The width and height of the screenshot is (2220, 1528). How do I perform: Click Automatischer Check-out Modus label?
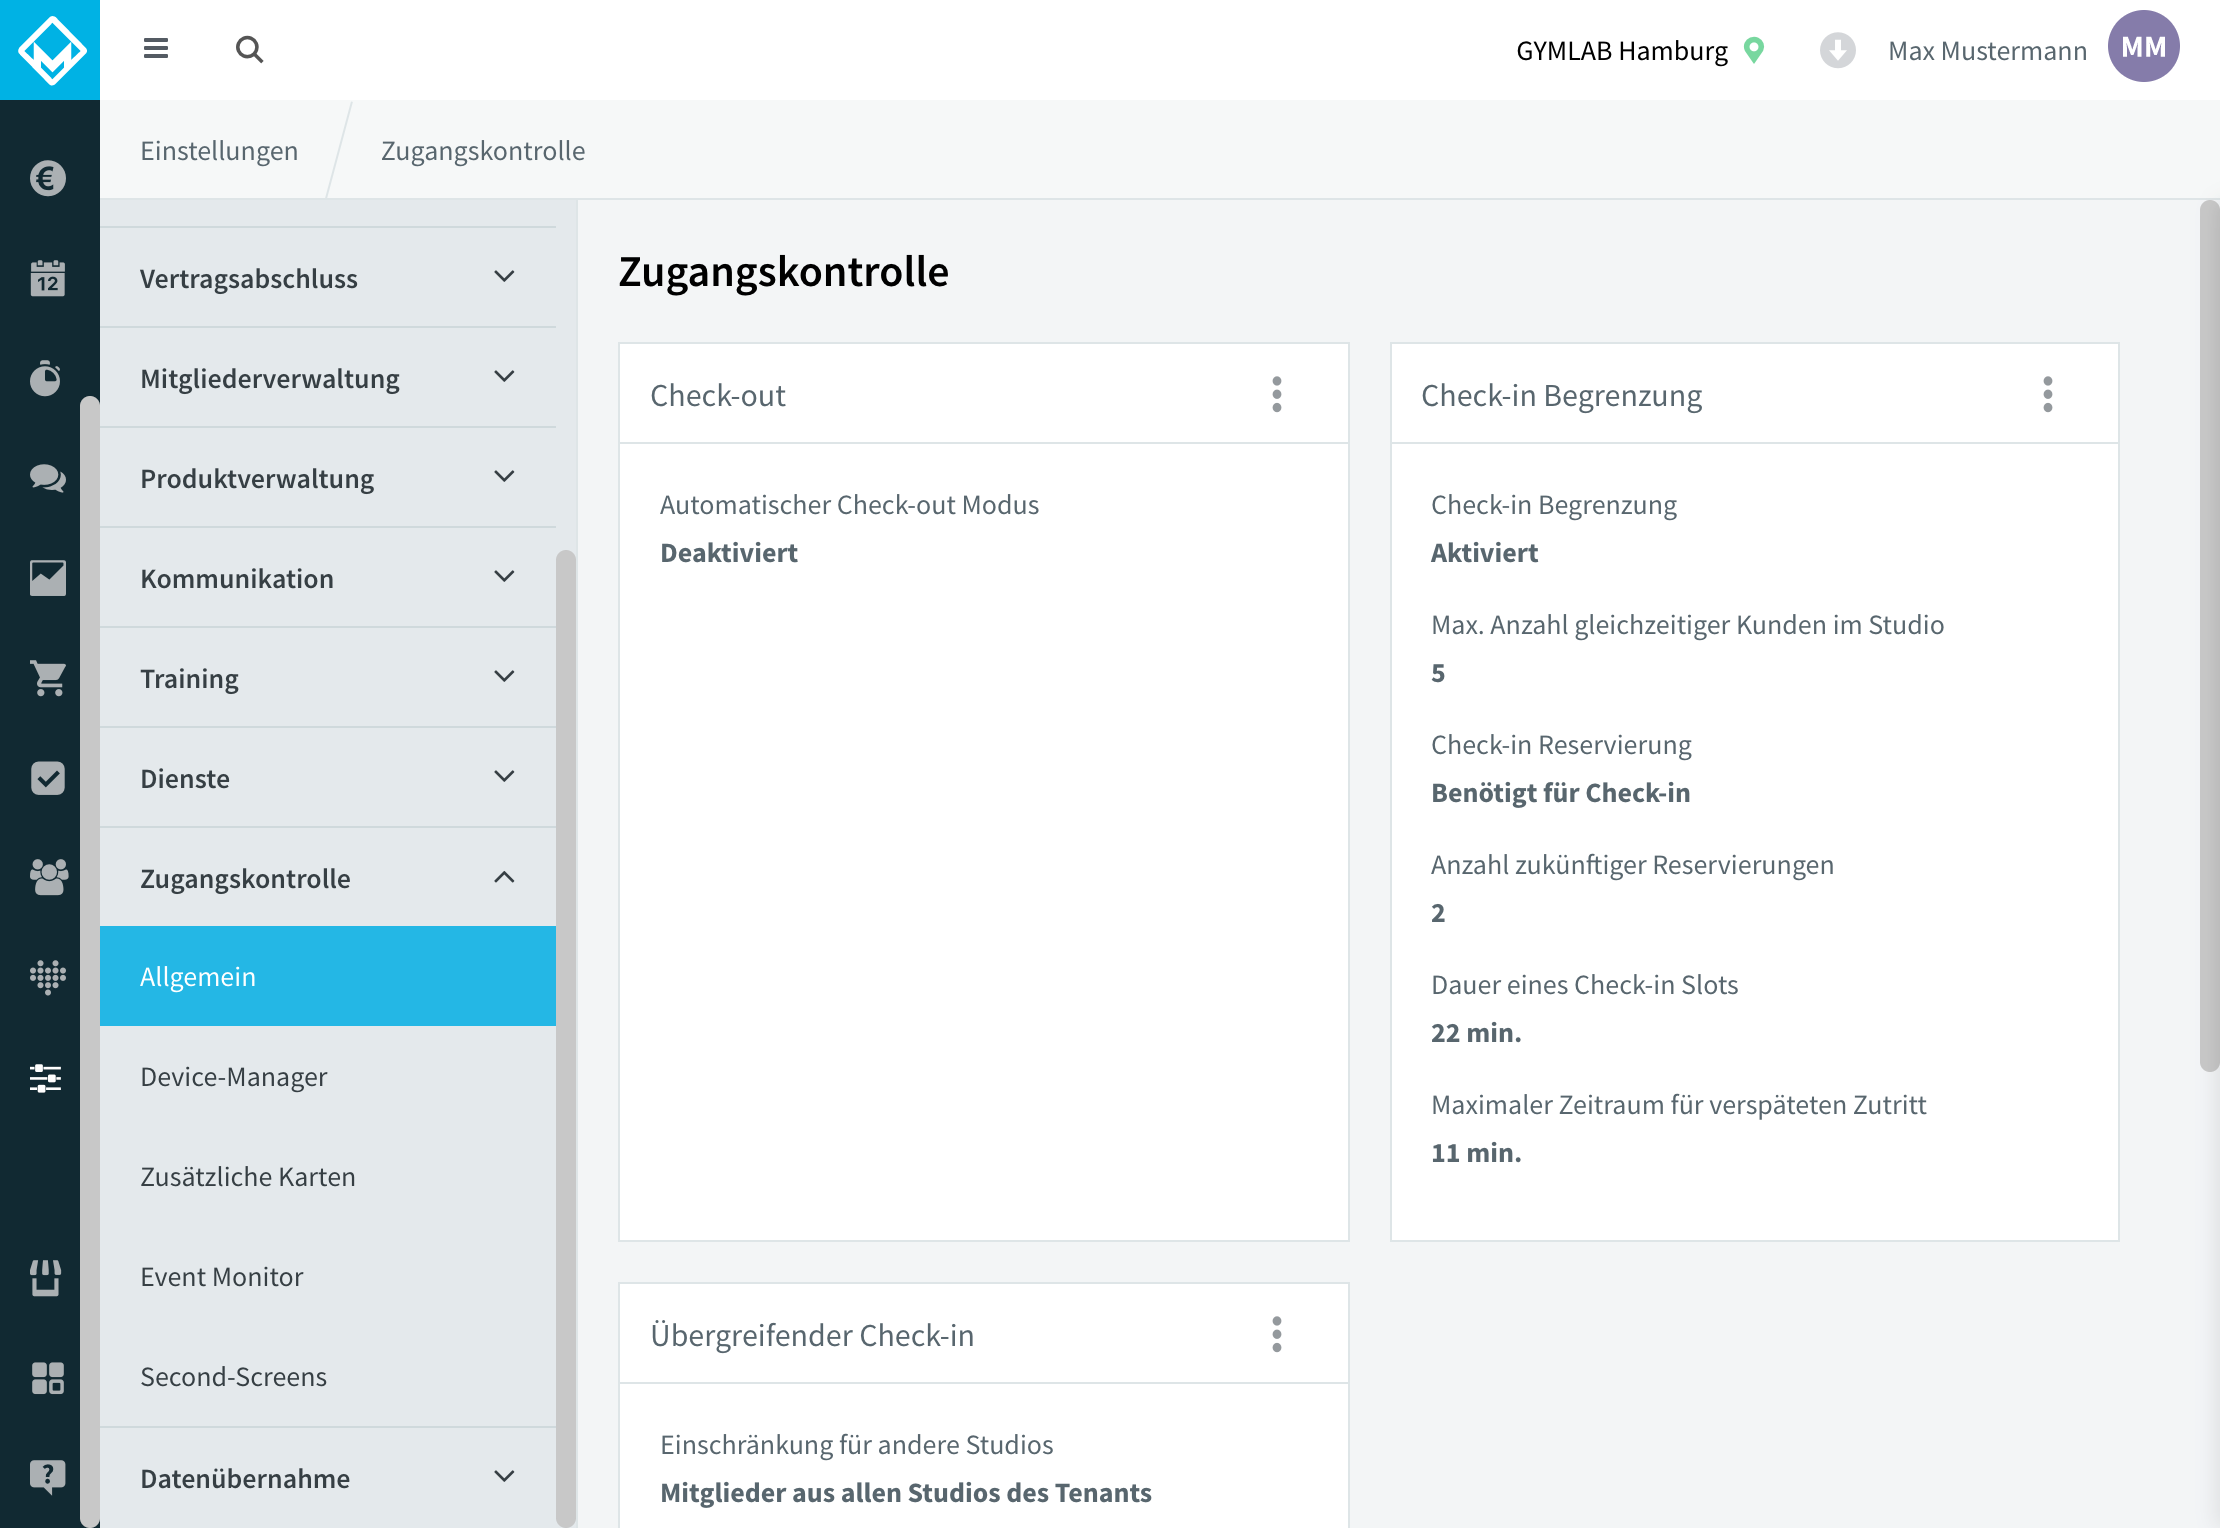point(849,504)
